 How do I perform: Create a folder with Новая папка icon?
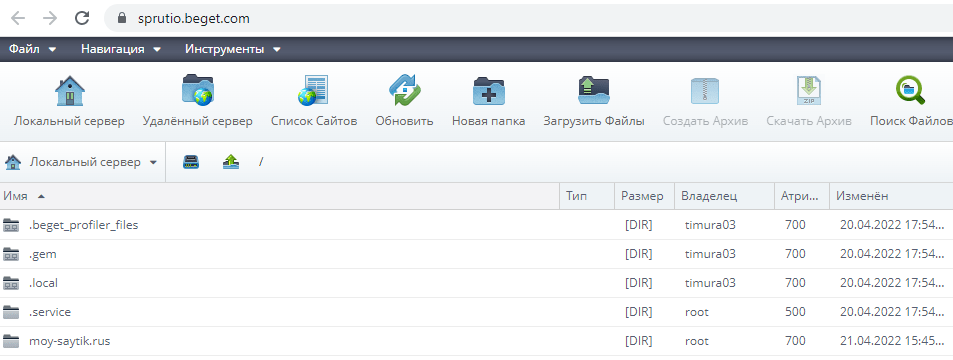[x=489, y=91]
